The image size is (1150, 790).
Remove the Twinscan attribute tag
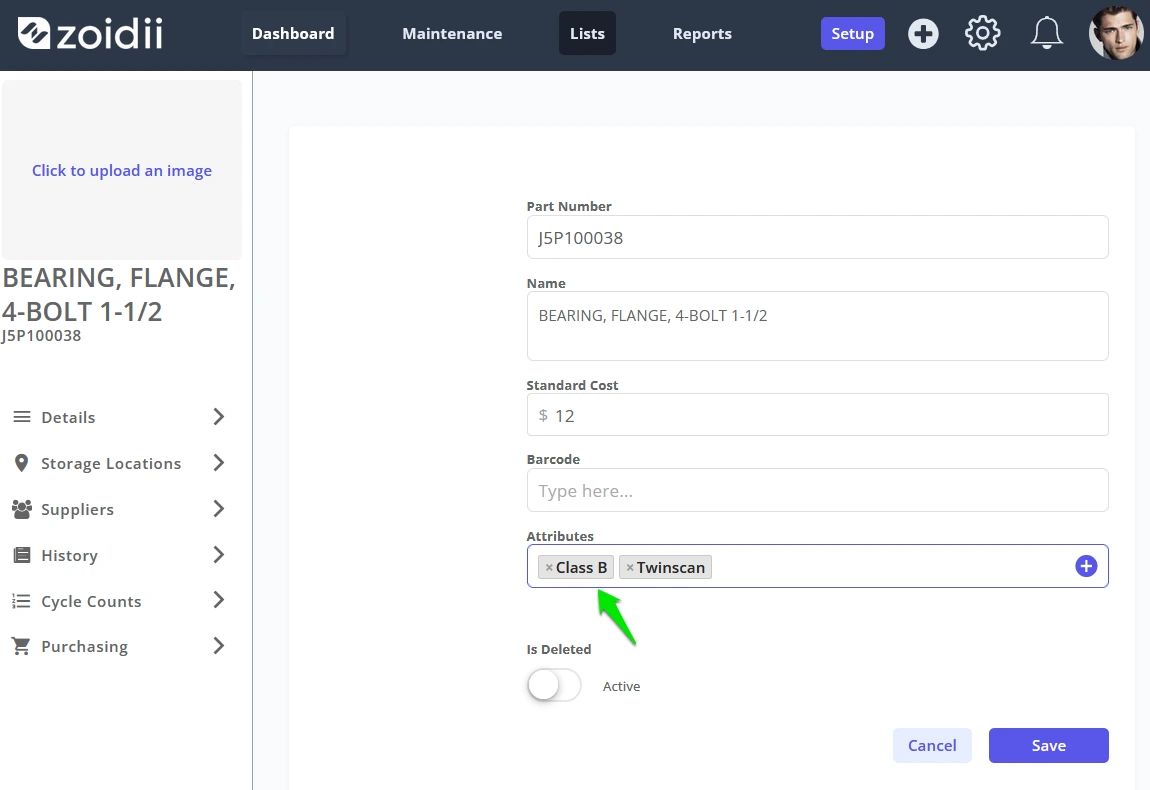point(629,568)
